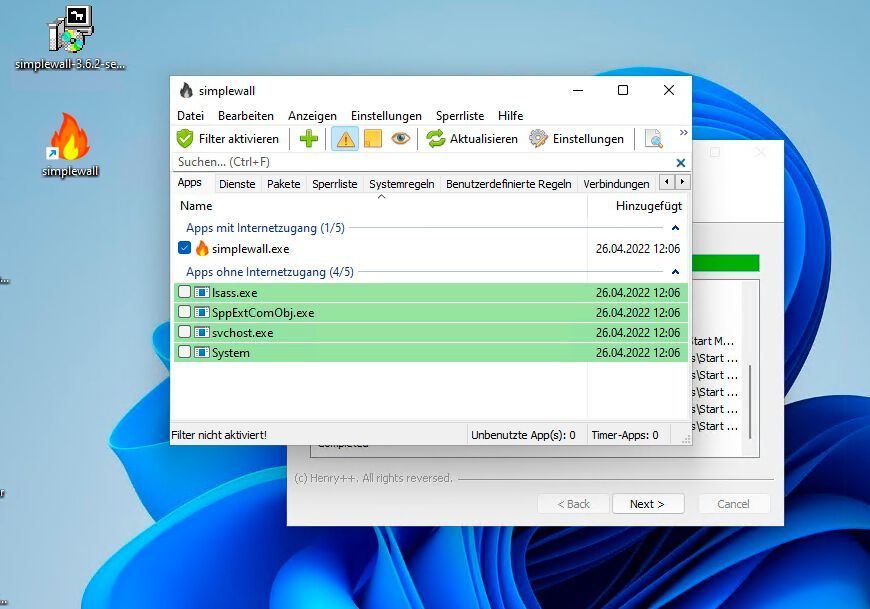This screenshot has height=609, width=870.
Task: Open Einstellungen via the gear toolbar icon
Action: [x=577, y=138]
